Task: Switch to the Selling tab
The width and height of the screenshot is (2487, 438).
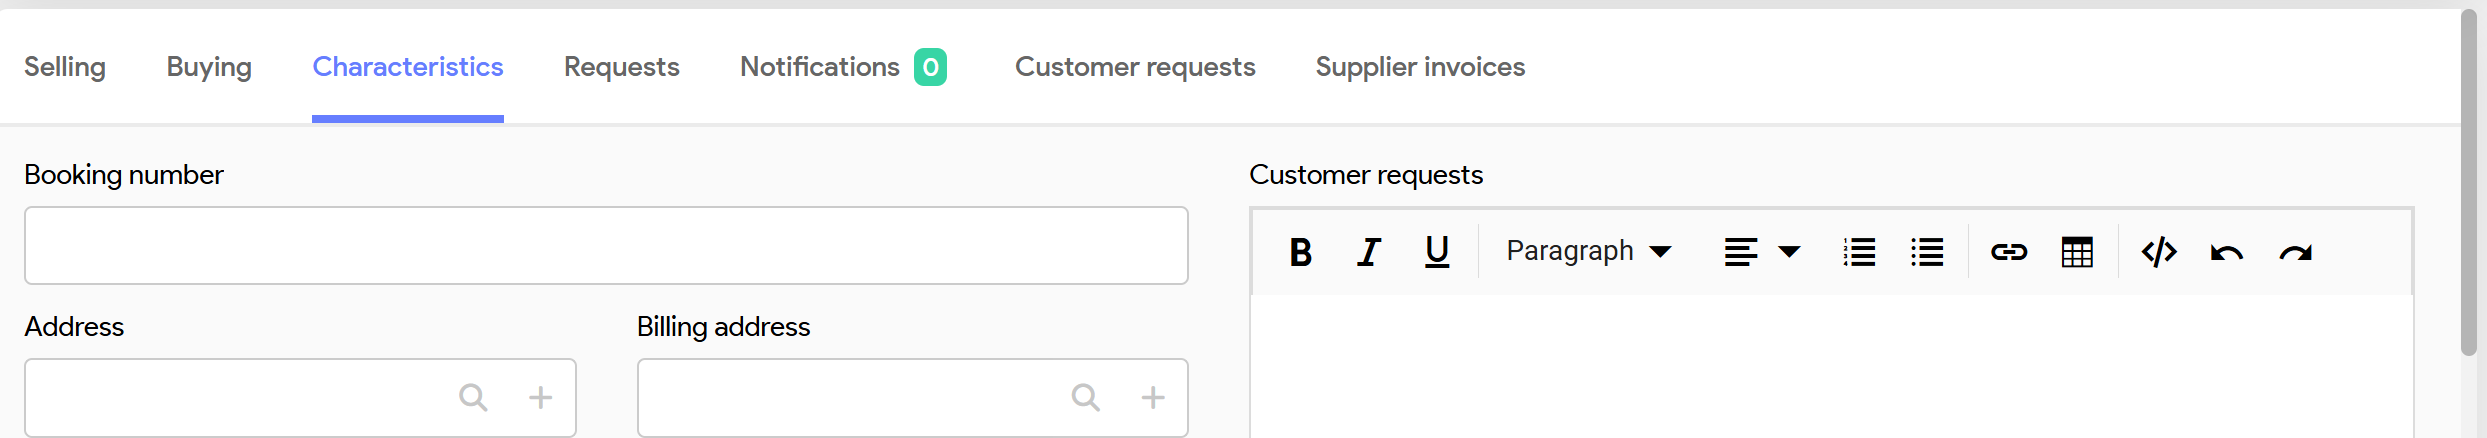Action: (x=65, y=67)
